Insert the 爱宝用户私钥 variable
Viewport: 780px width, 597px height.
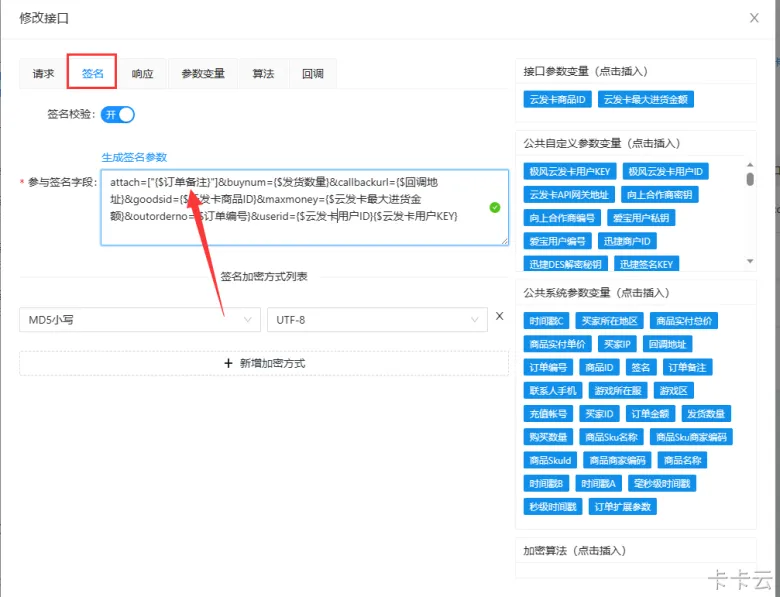coord(641,218)
